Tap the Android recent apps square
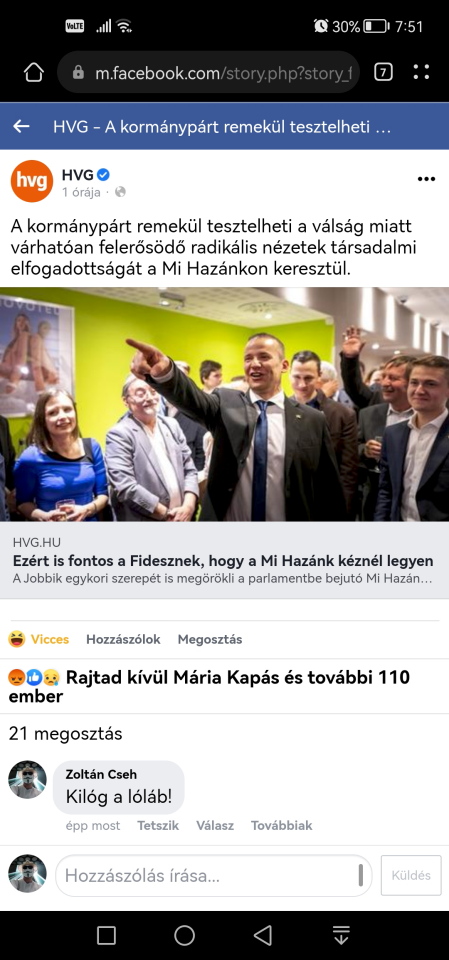Viewport: 449px width, 960px height. [x=107, y=935]
